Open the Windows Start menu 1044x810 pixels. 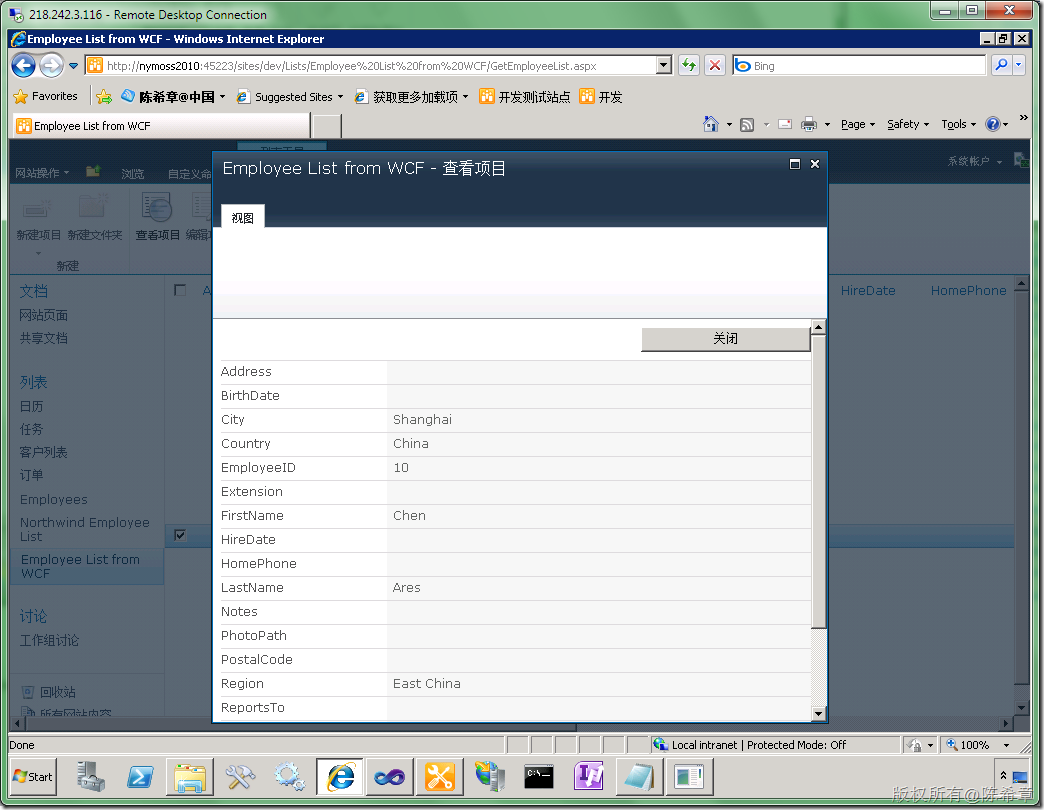coord(33,777)
